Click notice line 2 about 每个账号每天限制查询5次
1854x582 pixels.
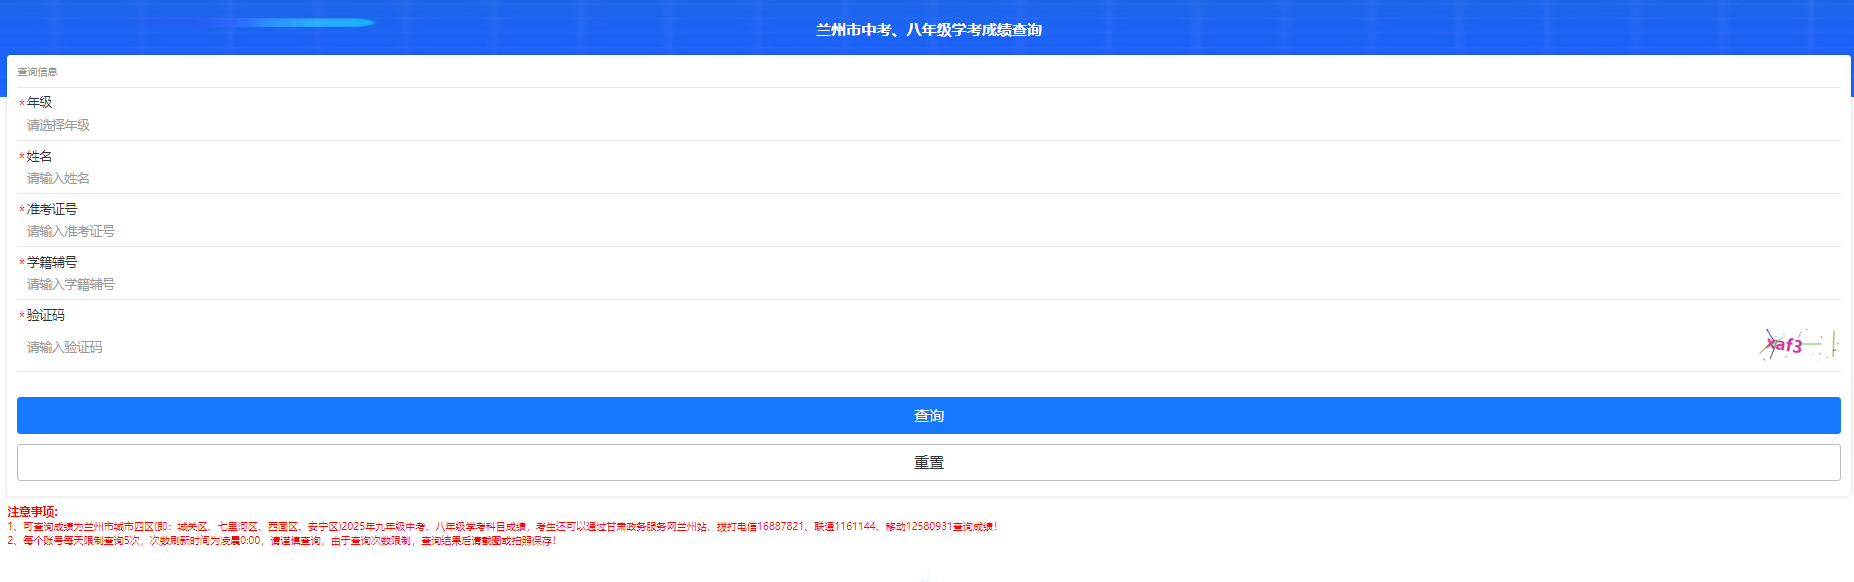point(282,540)
